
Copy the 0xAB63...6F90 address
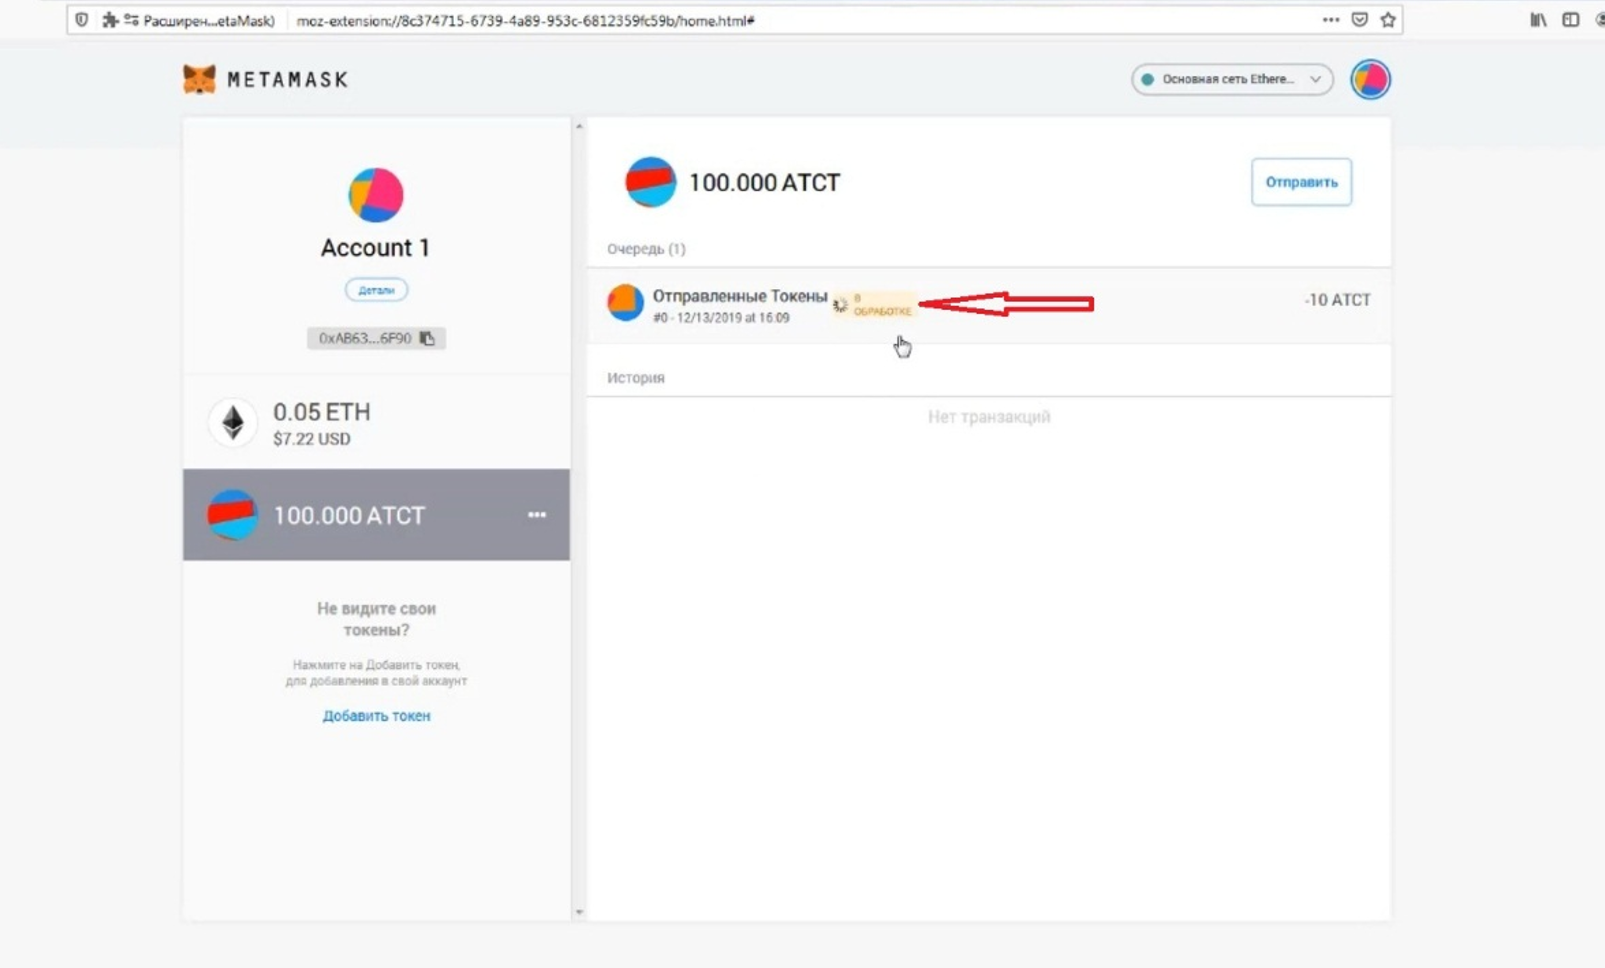376,338
